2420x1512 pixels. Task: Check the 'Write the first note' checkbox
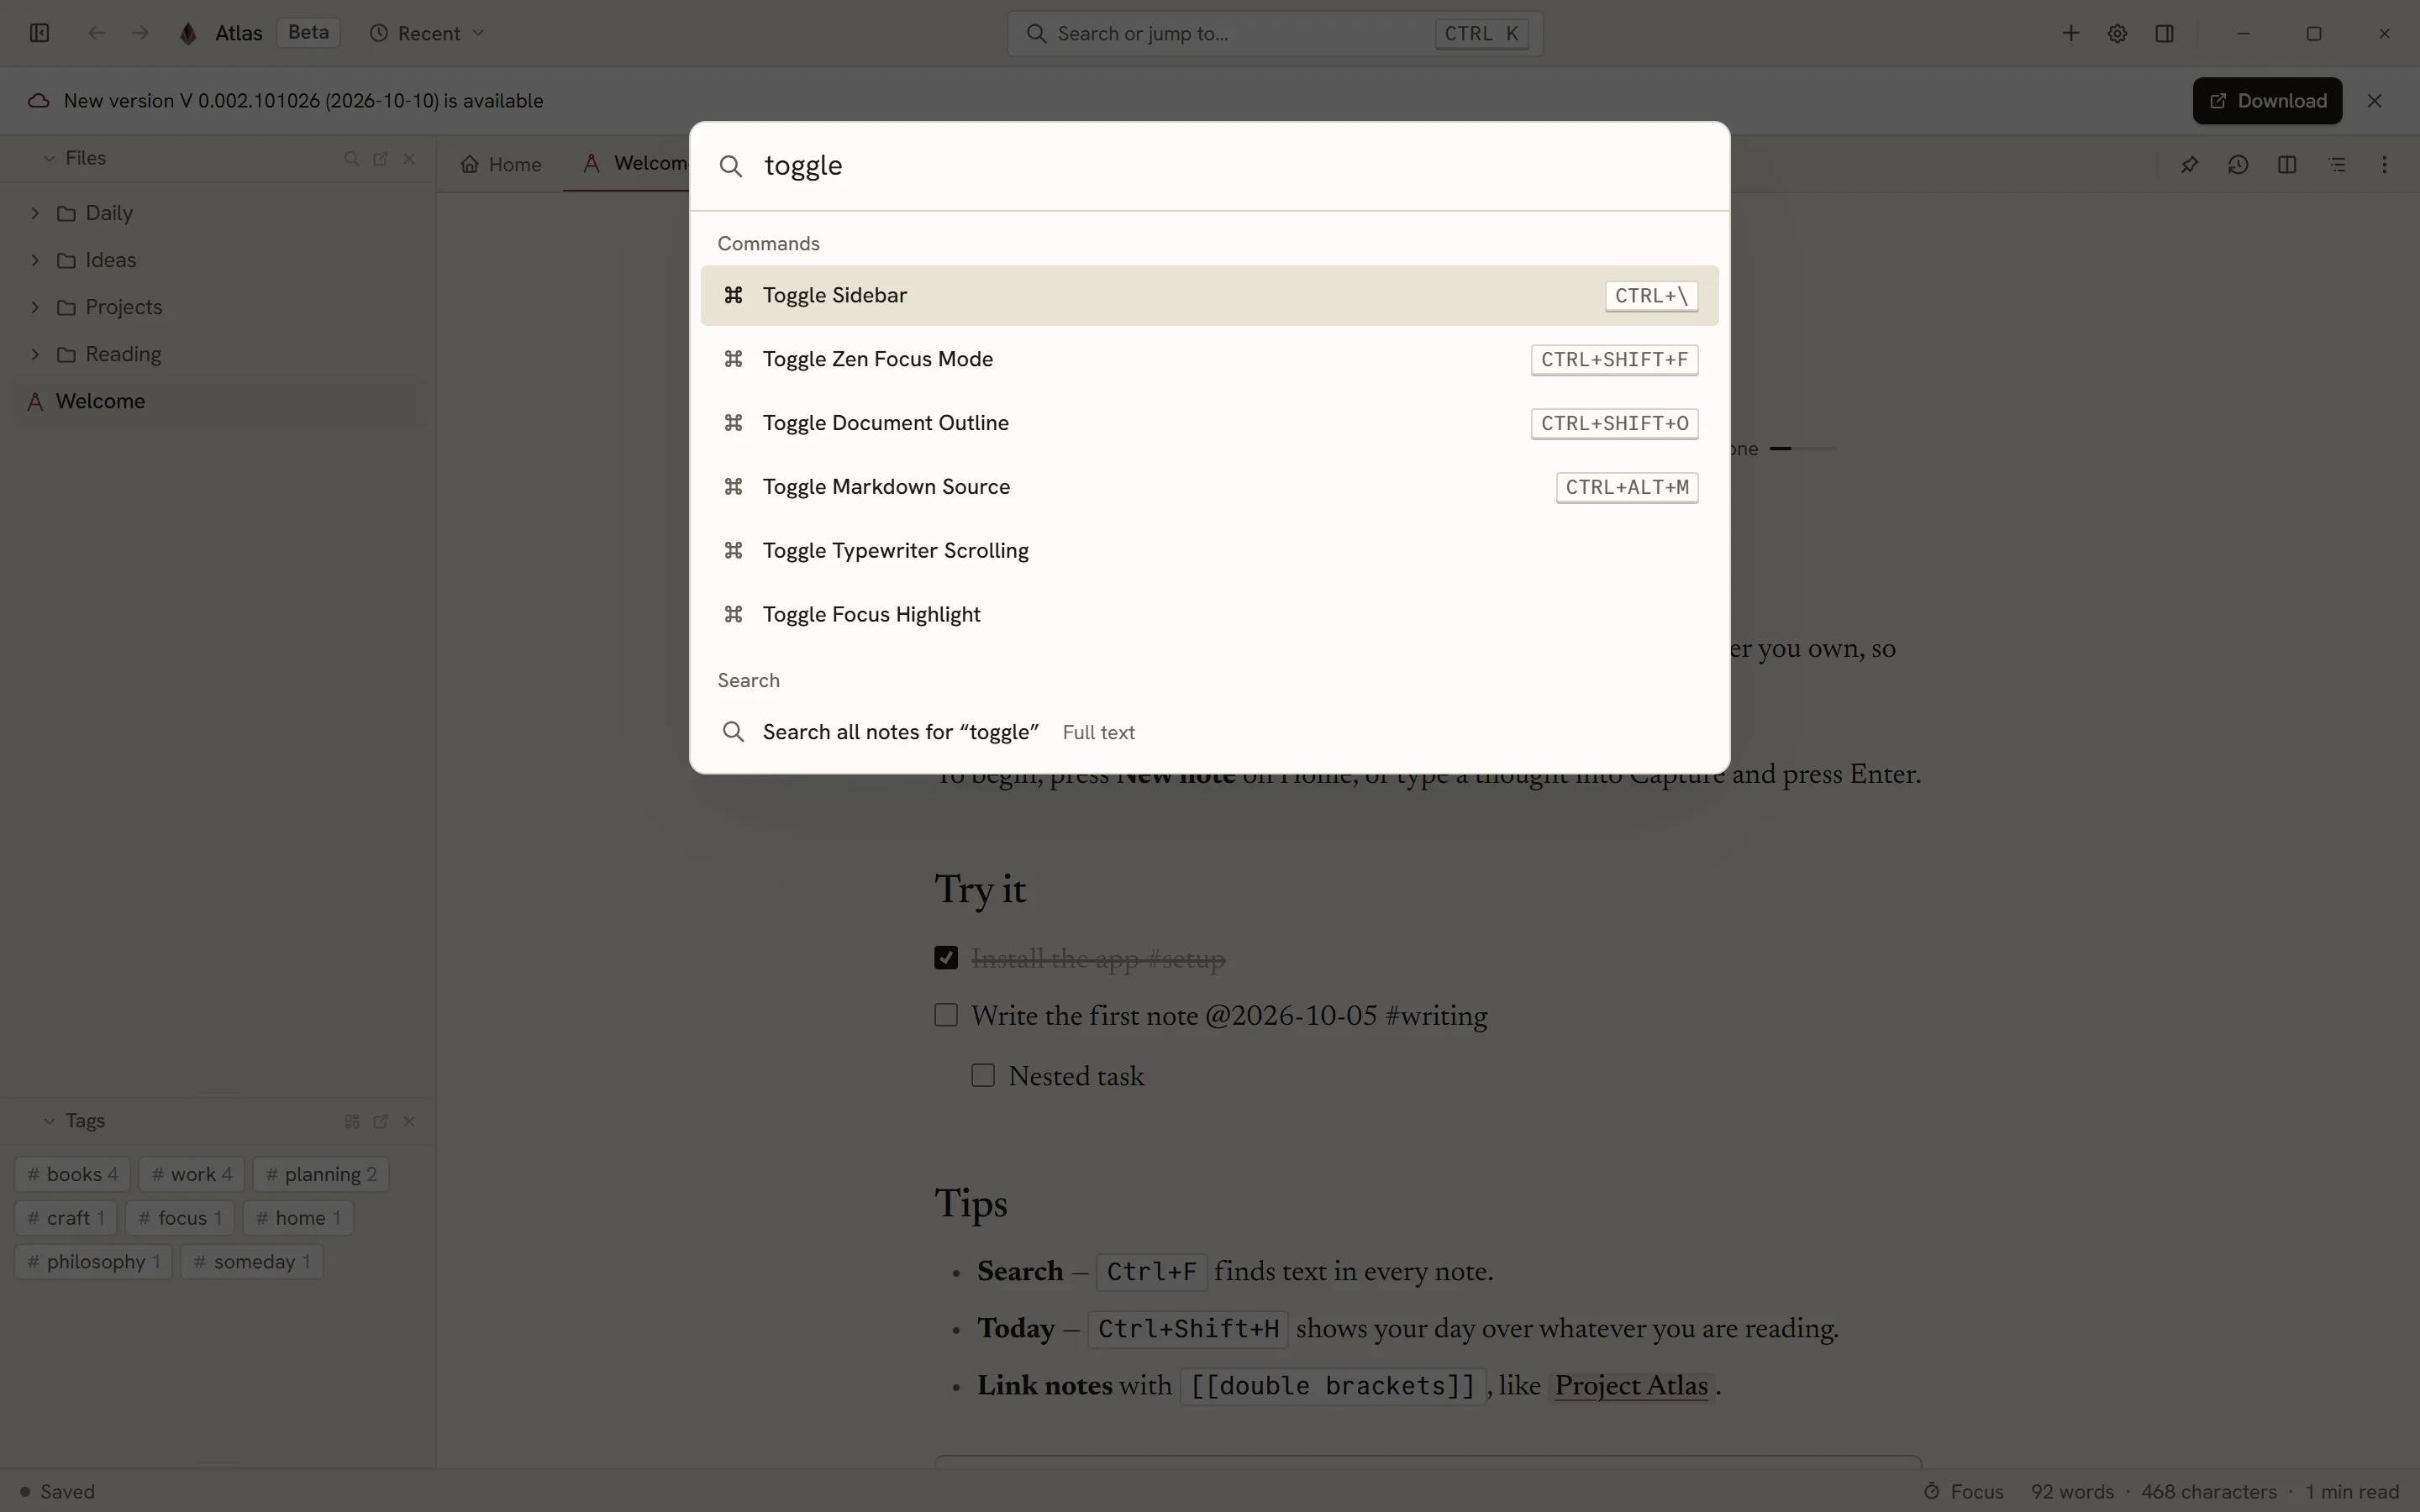(946, 1015)
